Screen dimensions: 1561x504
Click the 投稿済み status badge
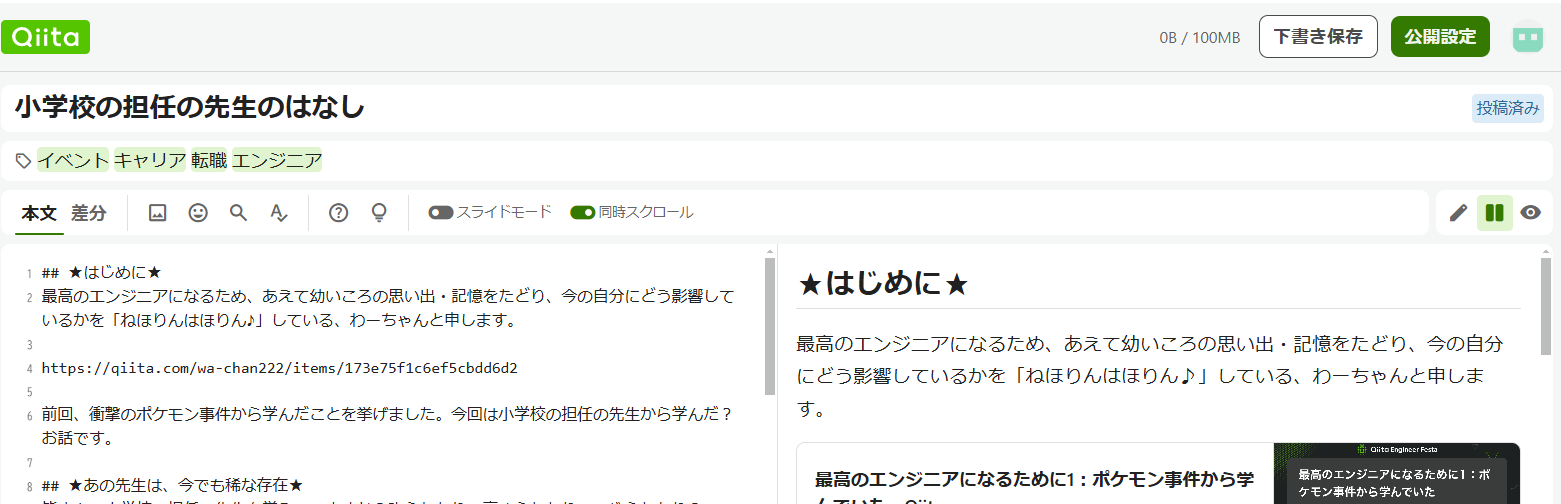[x=1508, y=108]
